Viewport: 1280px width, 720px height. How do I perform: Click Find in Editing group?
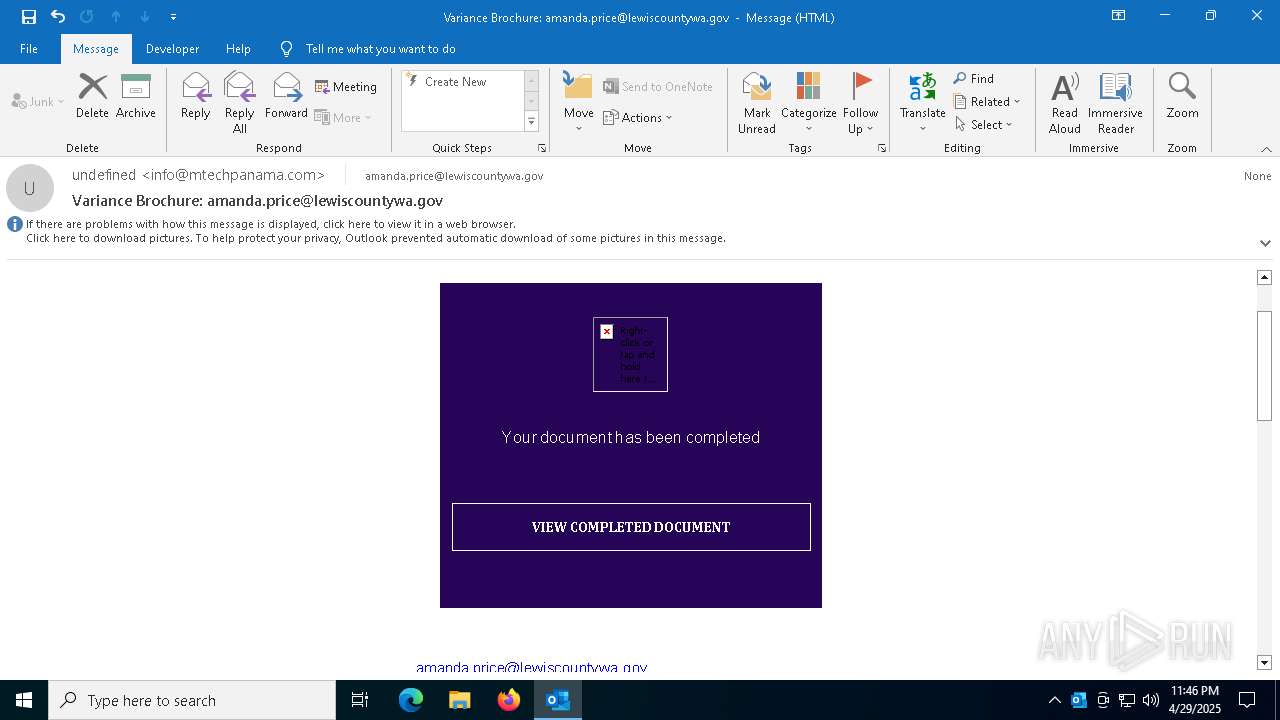point(974,79)
